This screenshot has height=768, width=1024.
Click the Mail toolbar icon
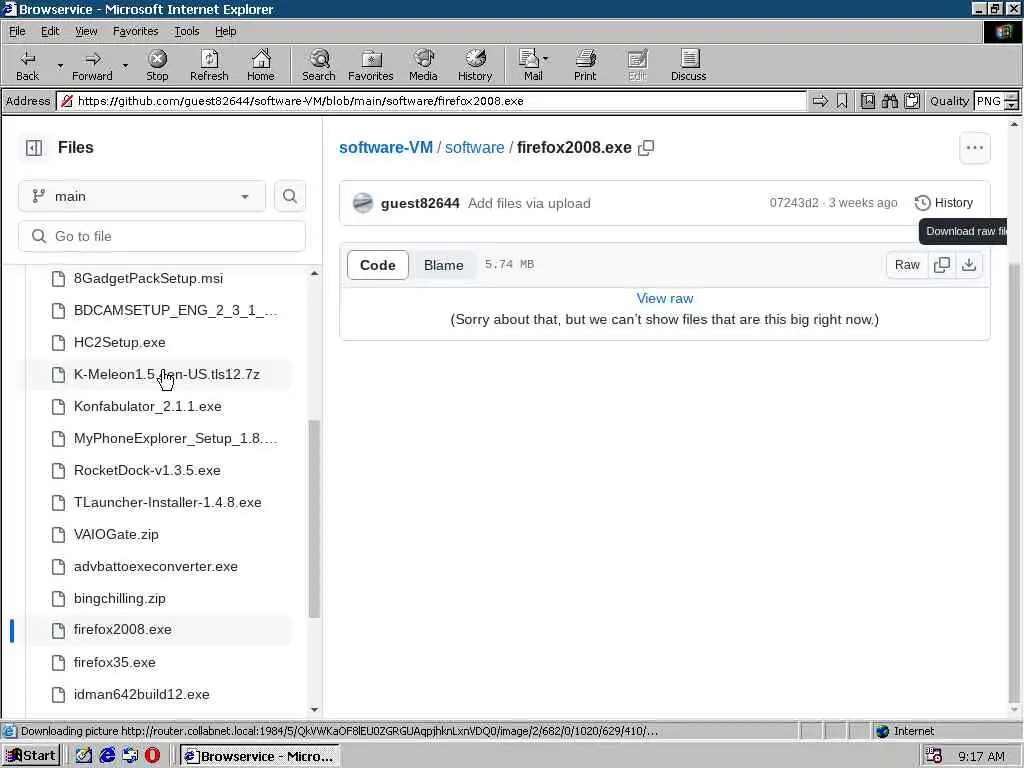pos(533,65)
